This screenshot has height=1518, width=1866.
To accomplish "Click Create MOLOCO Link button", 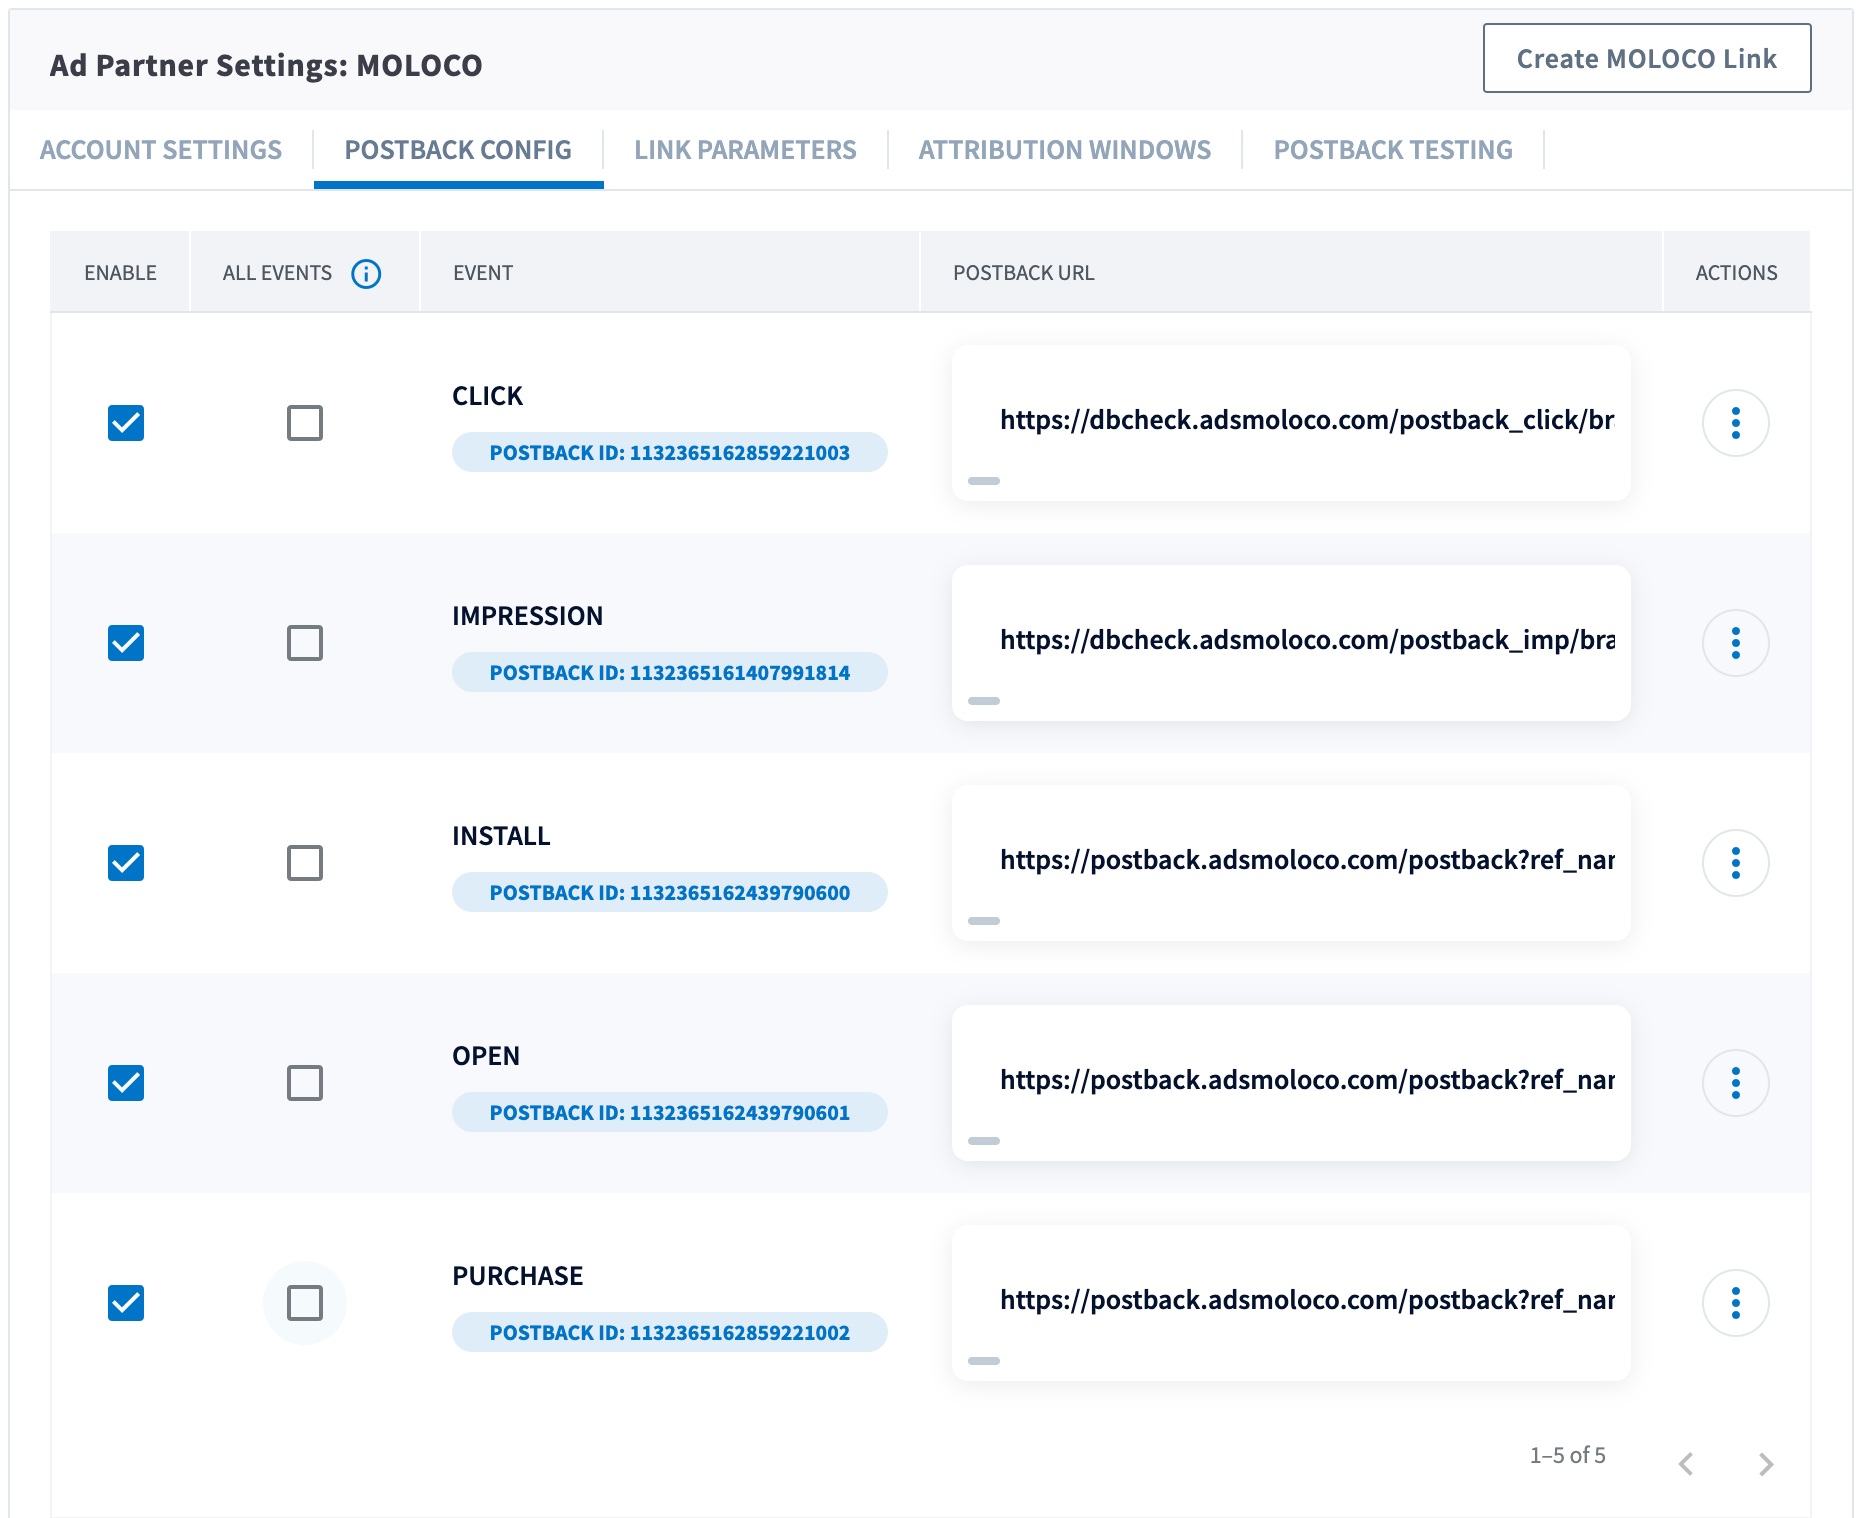I will click(1647, 58).
